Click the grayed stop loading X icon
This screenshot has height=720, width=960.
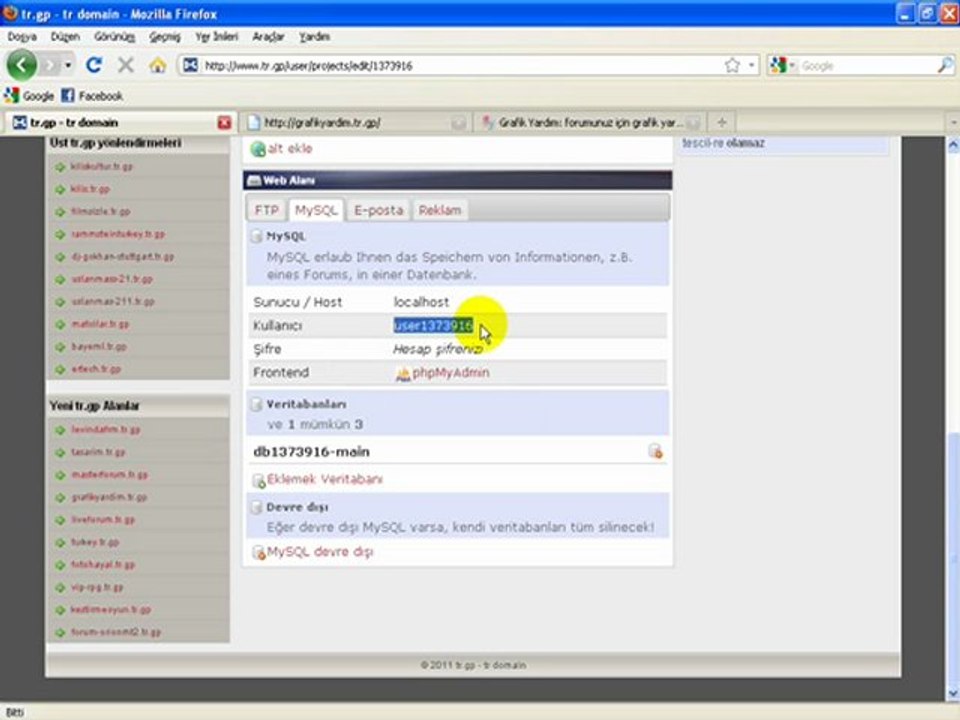126,65
